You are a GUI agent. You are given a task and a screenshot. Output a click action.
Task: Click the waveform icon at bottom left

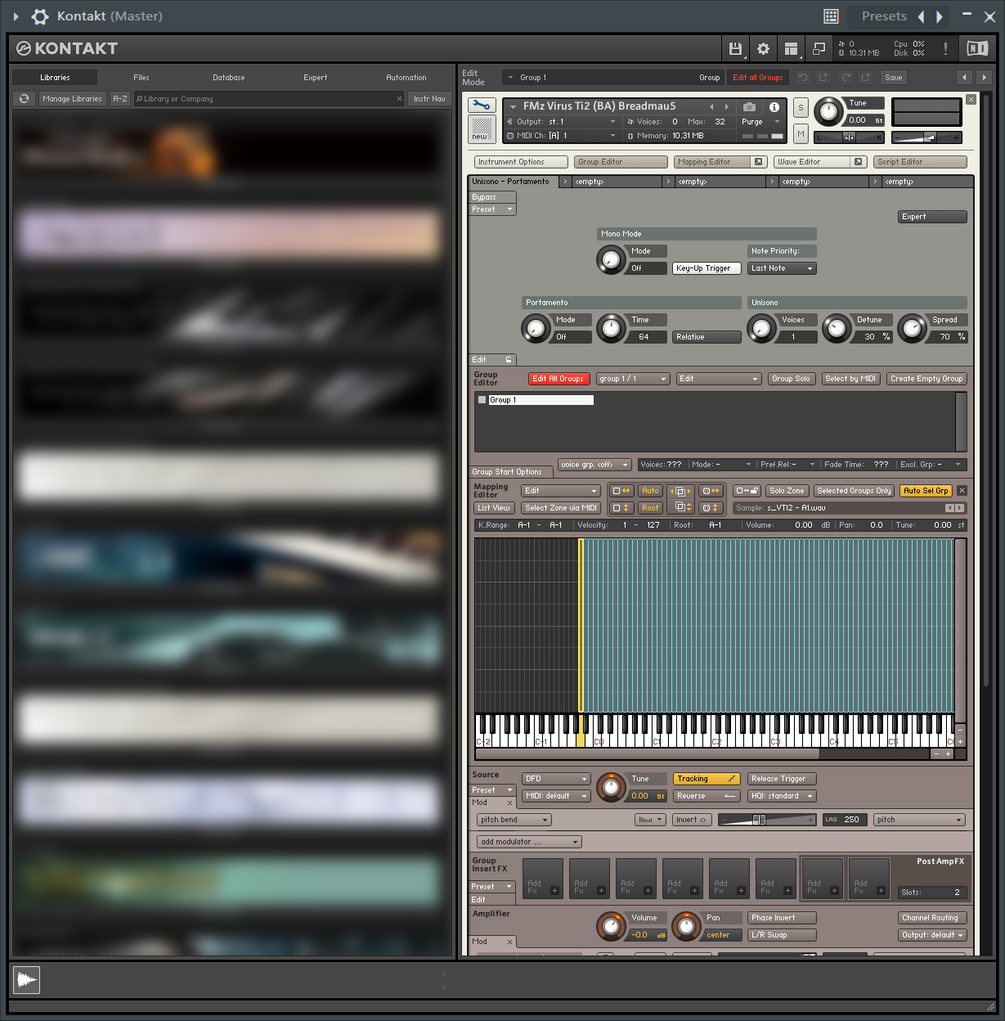tap(27, 979)
